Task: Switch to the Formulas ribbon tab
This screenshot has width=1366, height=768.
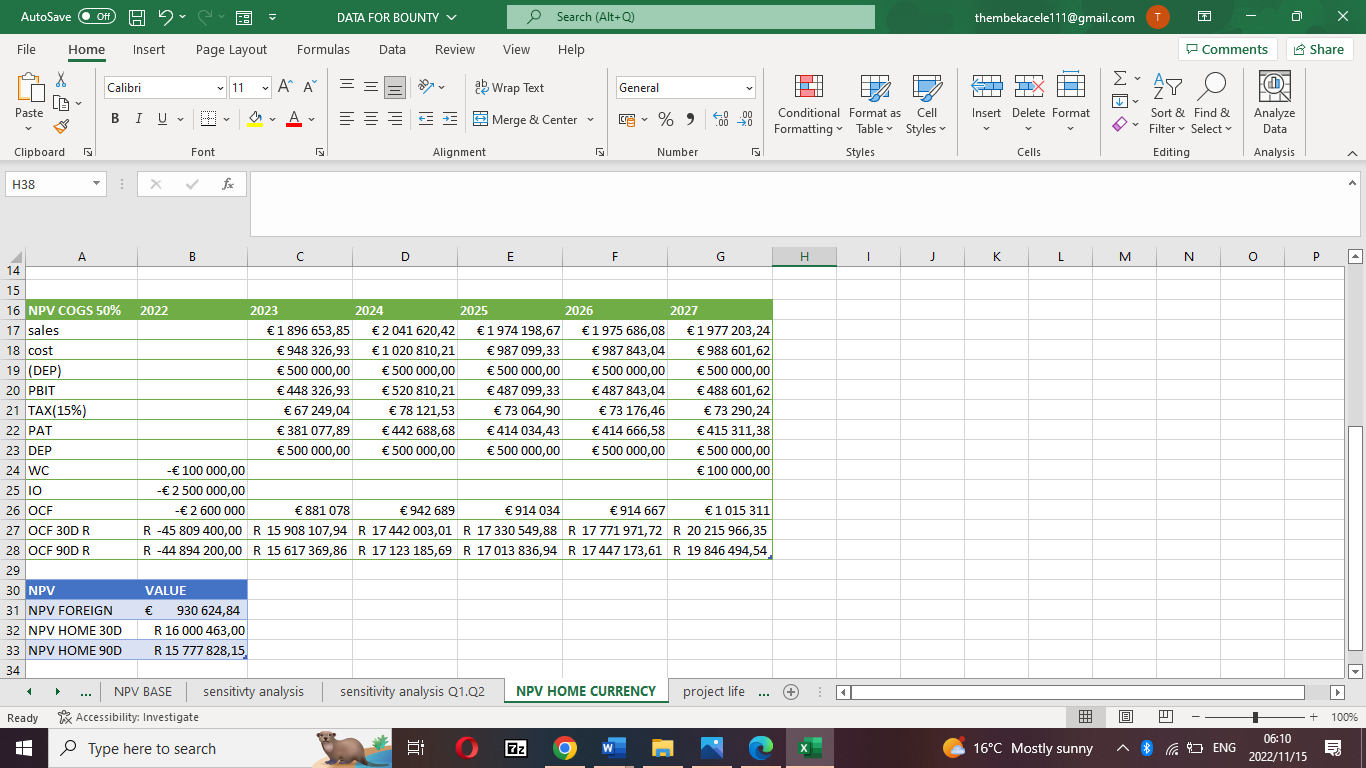Action: [x=323, y=49]
